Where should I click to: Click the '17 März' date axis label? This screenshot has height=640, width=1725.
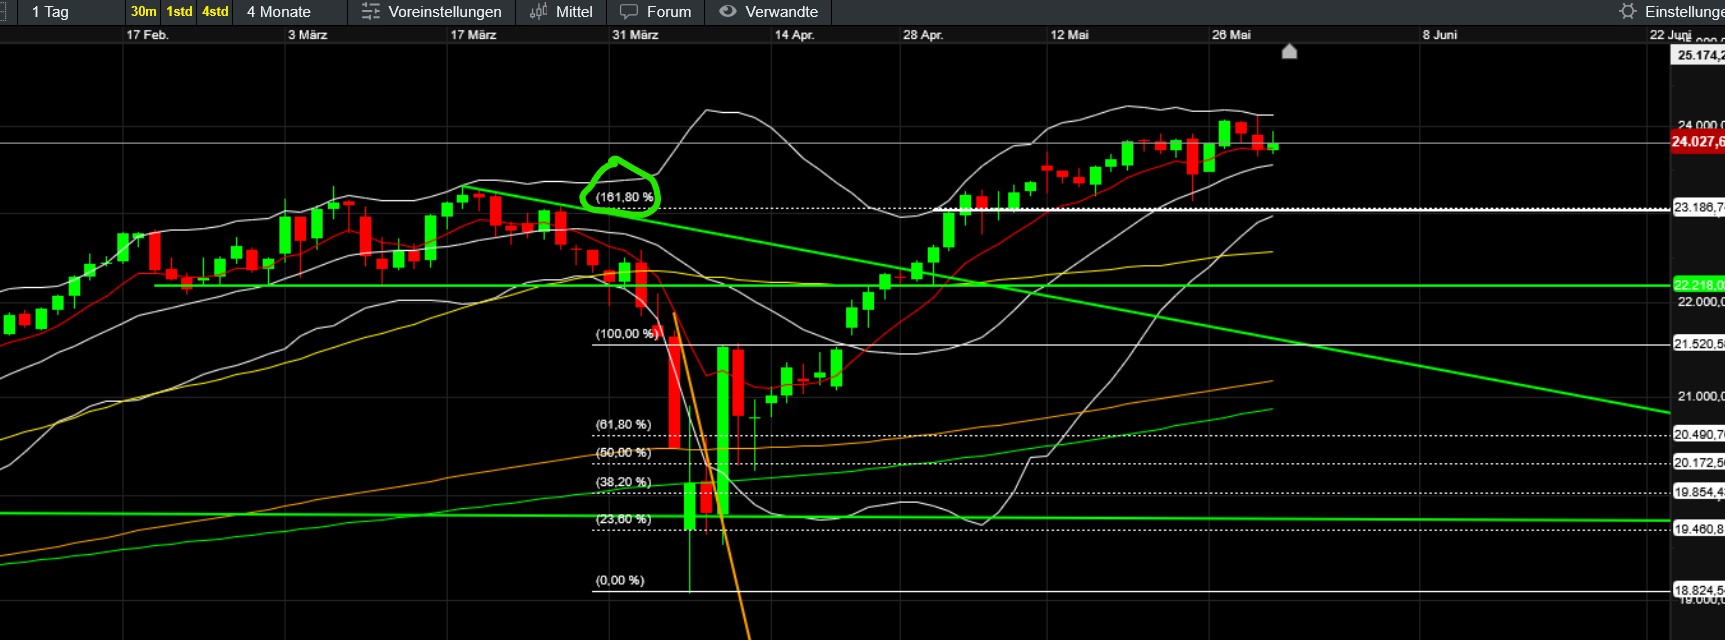pyautogui.click(x=473, y=35)
